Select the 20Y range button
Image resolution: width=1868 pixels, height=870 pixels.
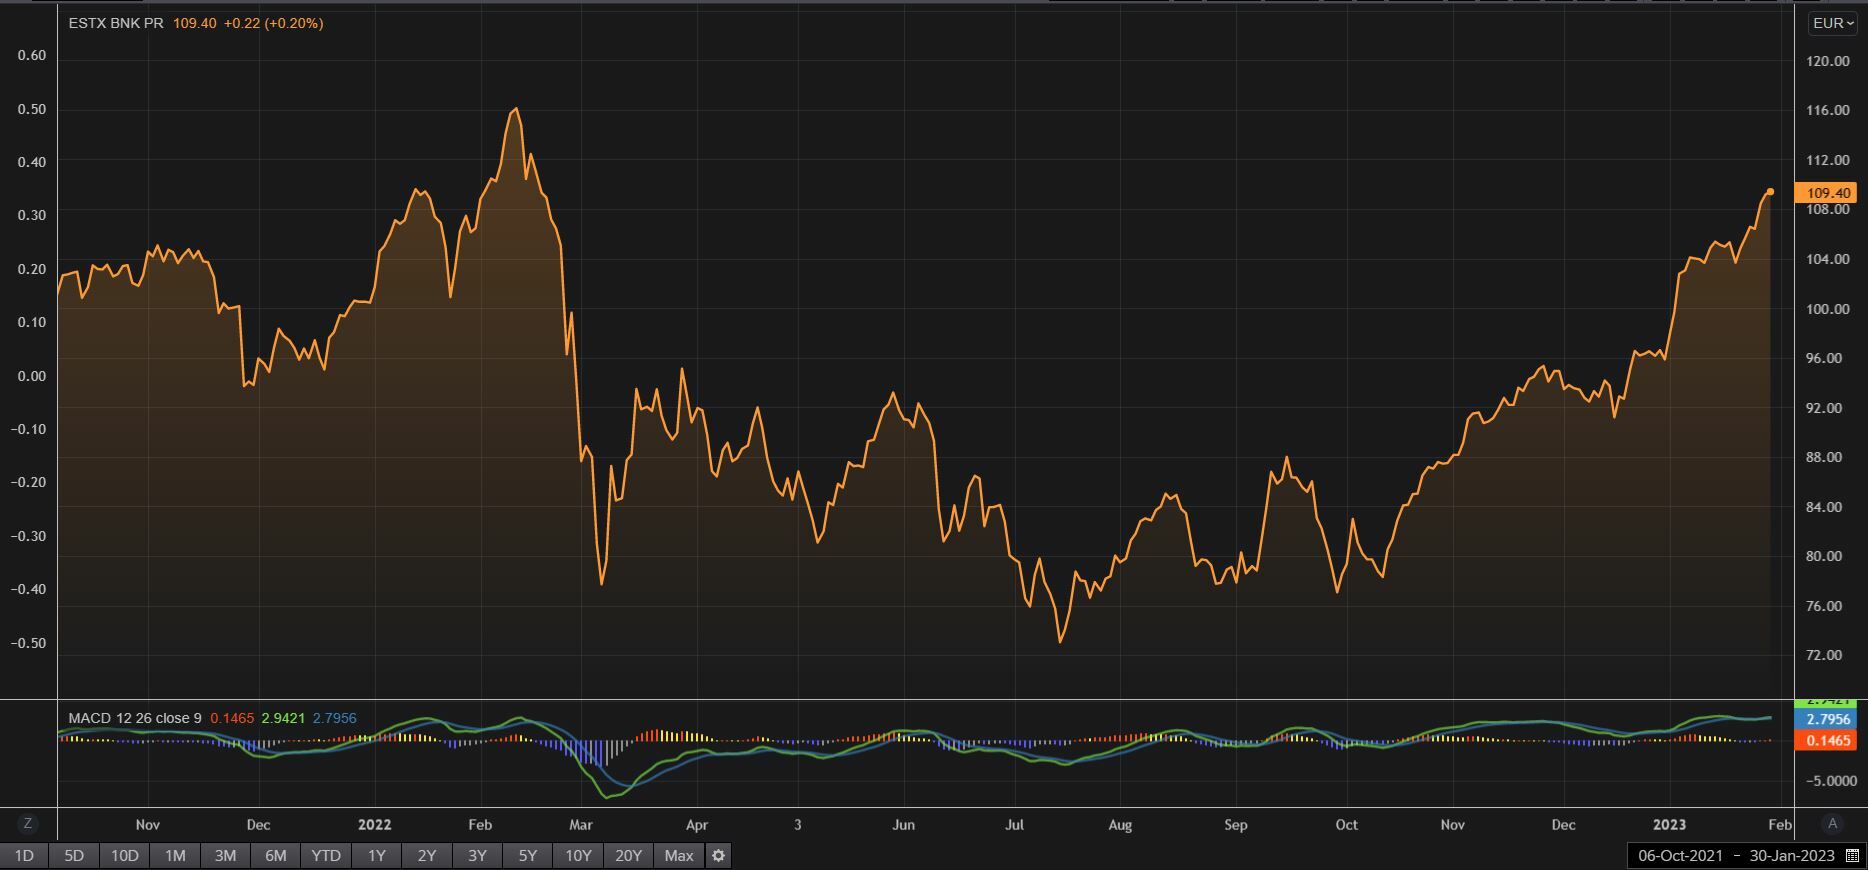click(628, 855)
